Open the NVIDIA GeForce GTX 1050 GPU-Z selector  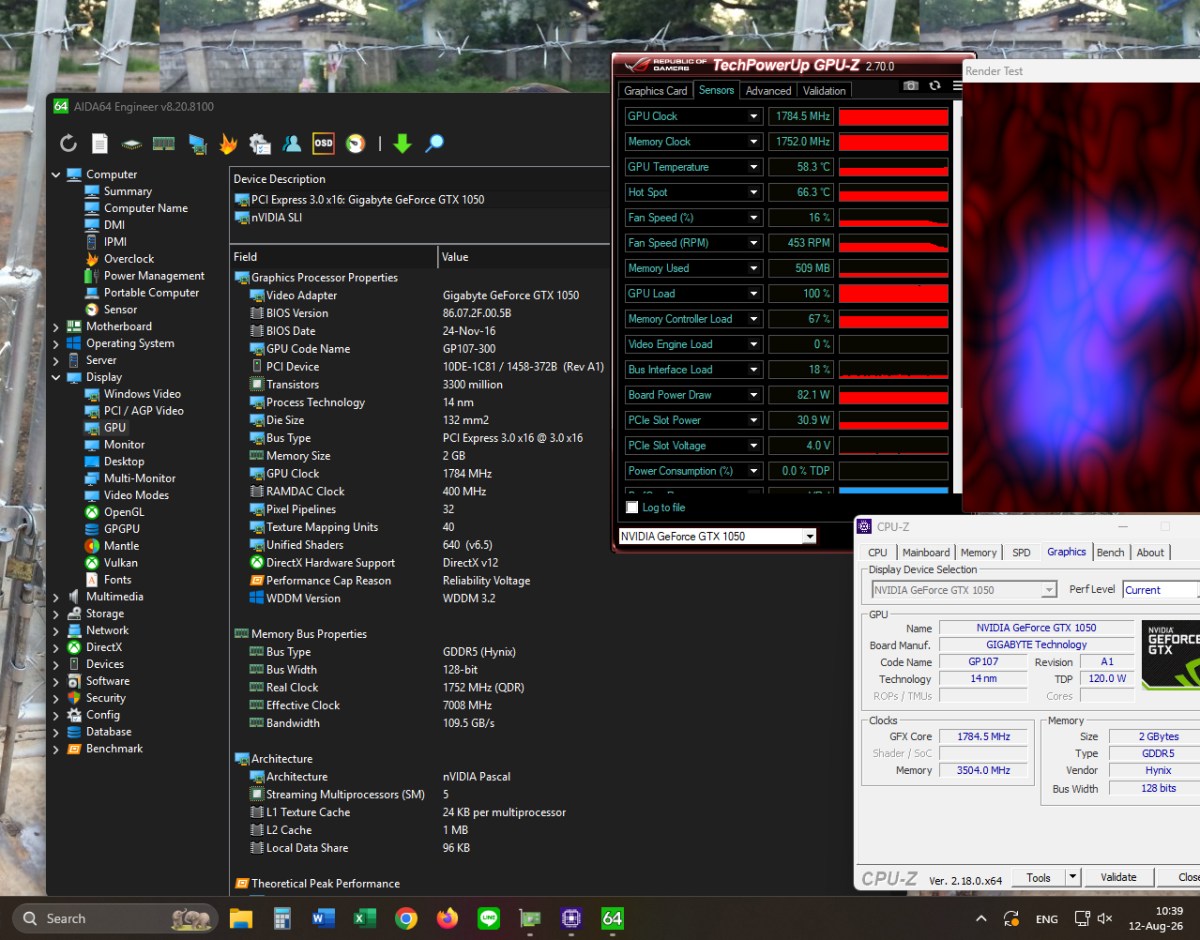pos(717,536)
